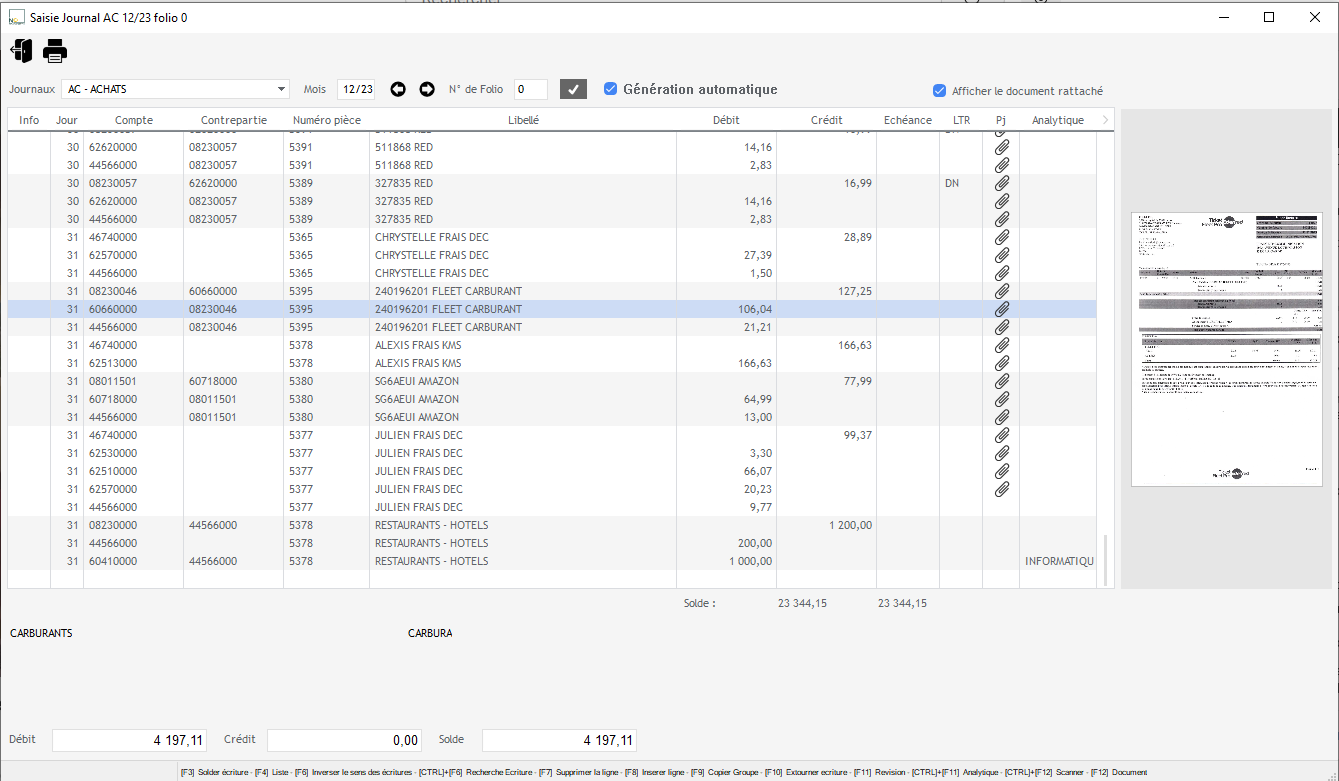
Task: Open paperclip attachment on 106,04 FLEET CARBURANT row
Action: tap(1002, 309)
